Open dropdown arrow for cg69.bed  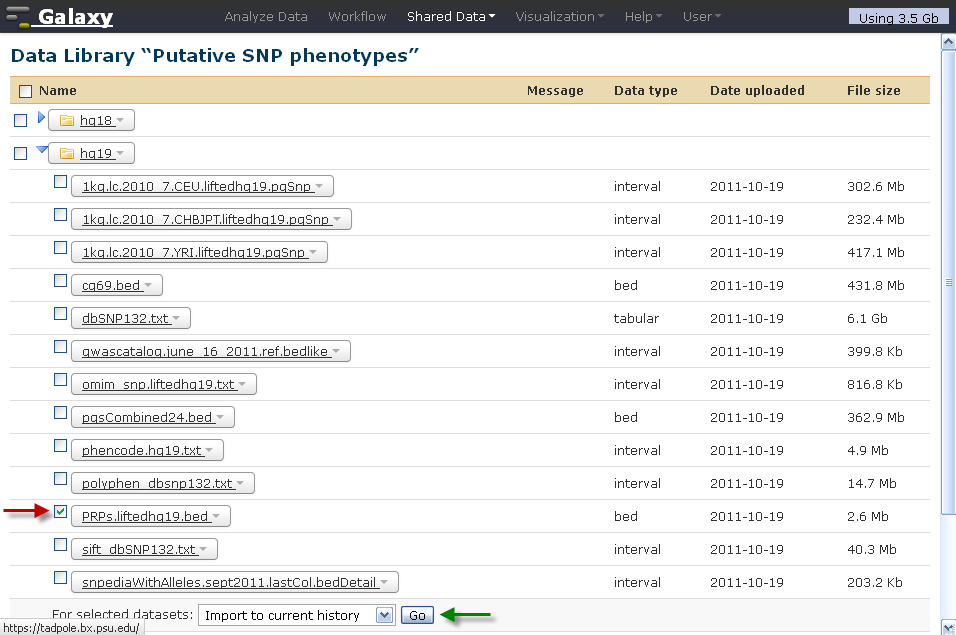click(148, 285)
